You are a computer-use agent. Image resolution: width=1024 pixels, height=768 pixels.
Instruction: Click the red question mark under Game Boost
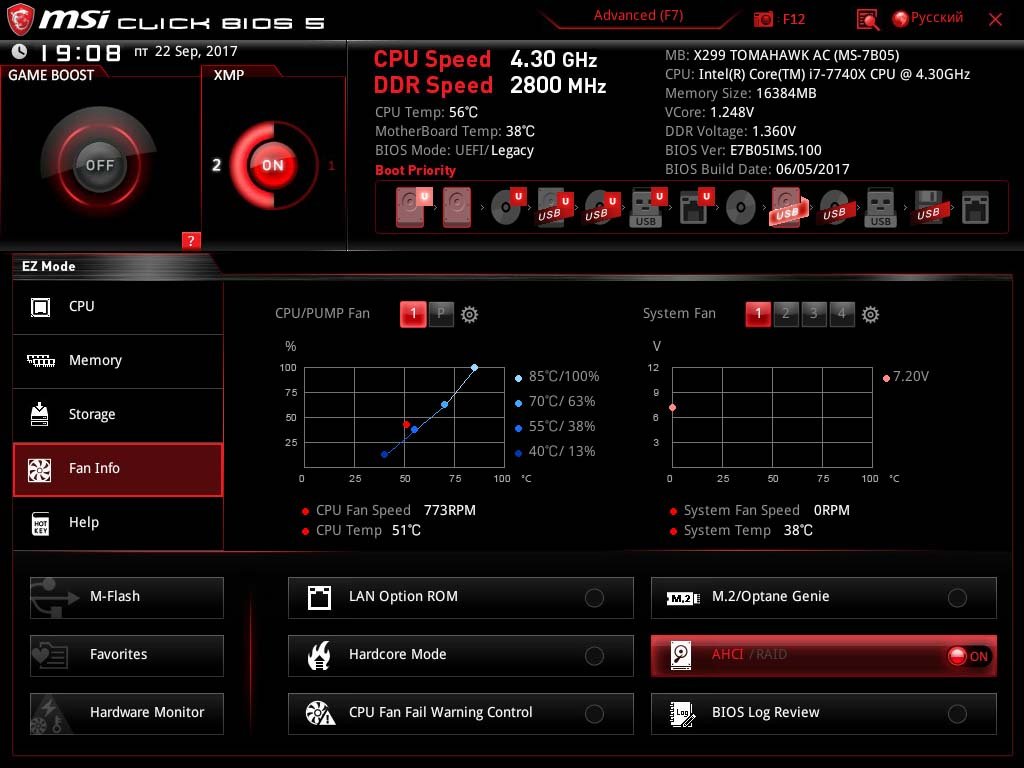point(191,240)
